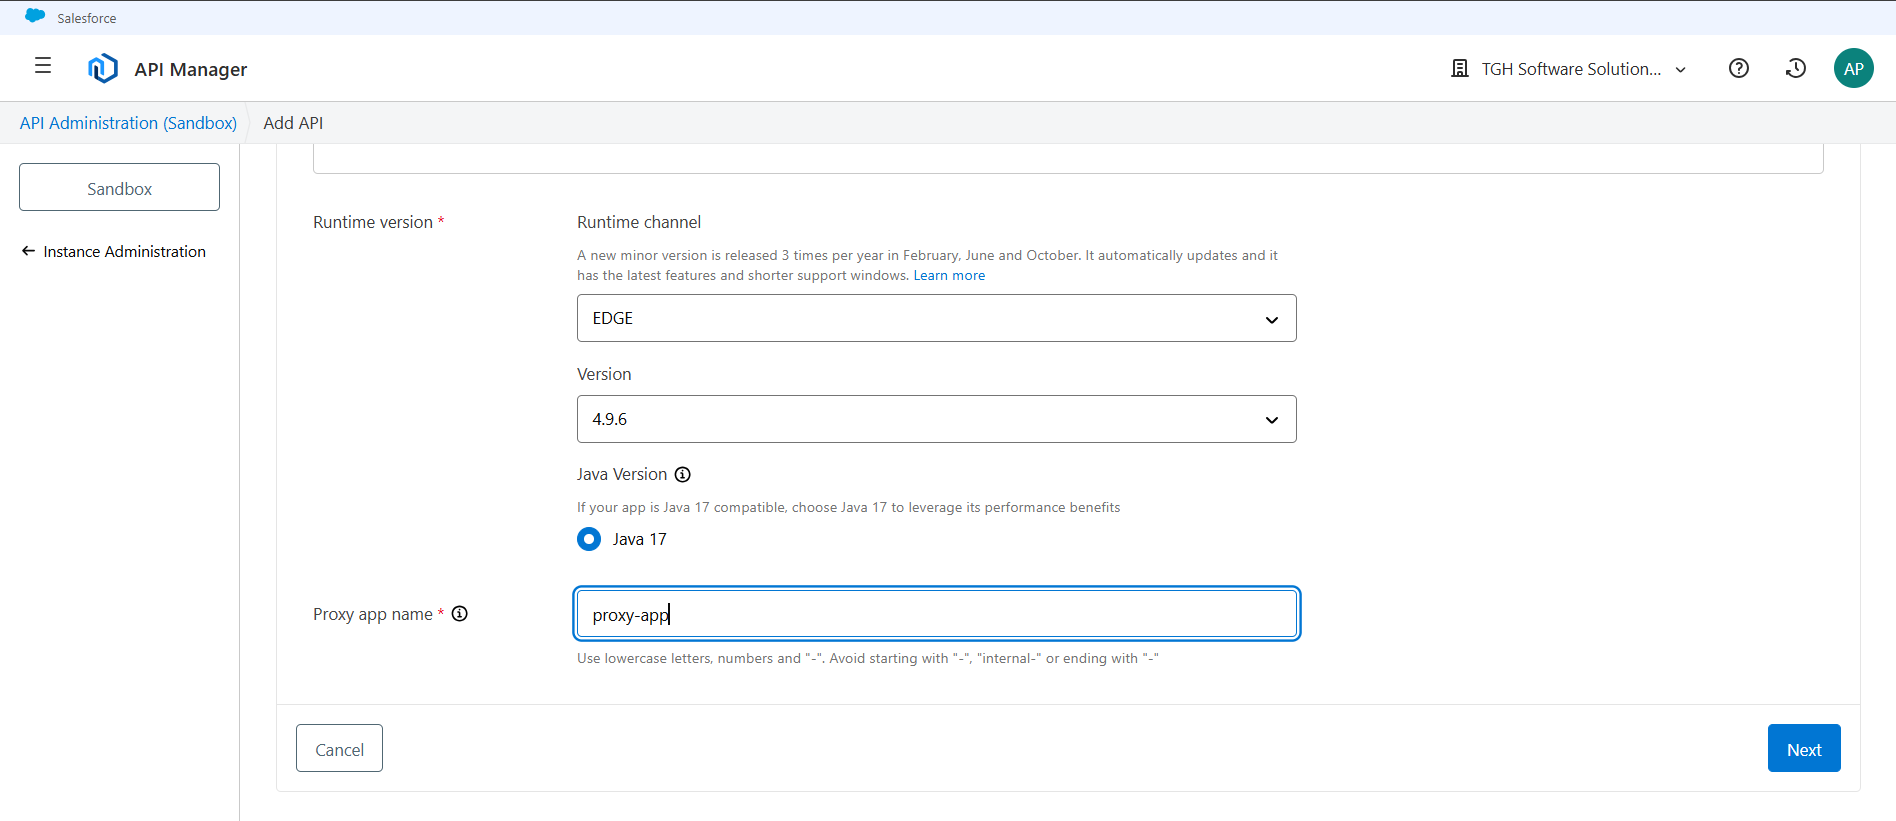
Task: Click the Java Version label text
Action: coord(622,474)
